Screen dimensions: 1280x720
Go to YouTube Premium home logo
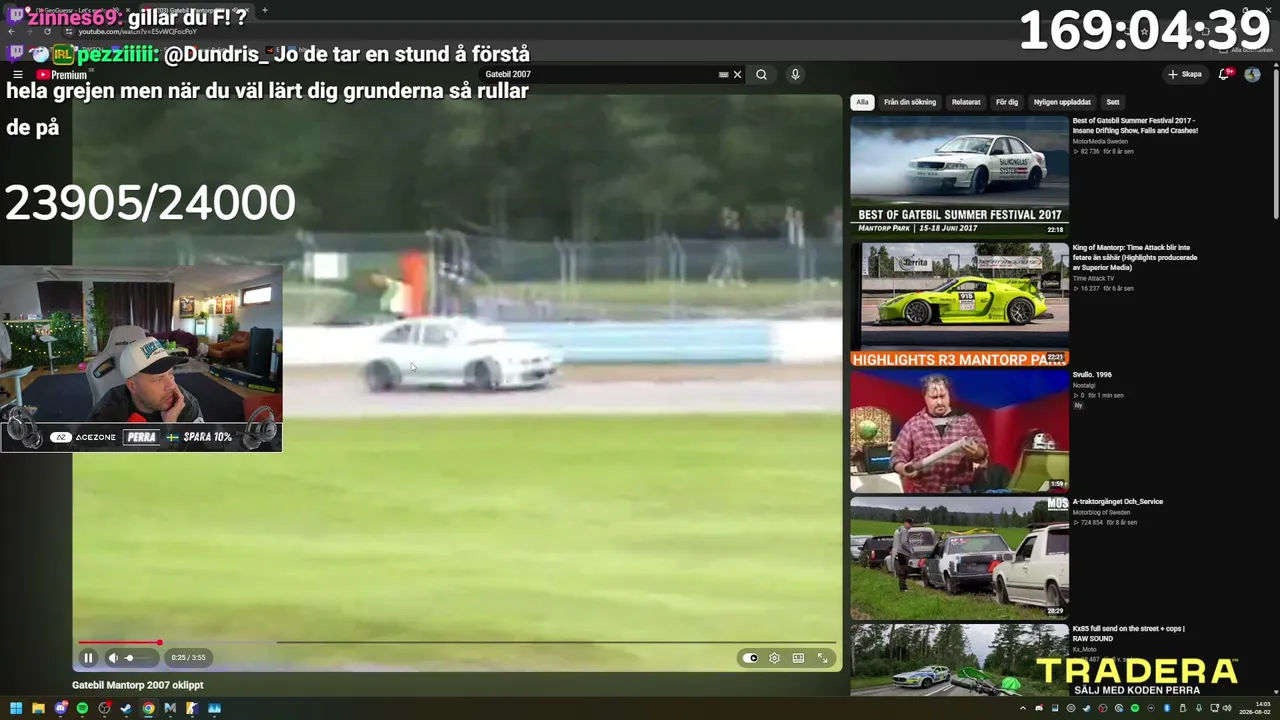61,75
